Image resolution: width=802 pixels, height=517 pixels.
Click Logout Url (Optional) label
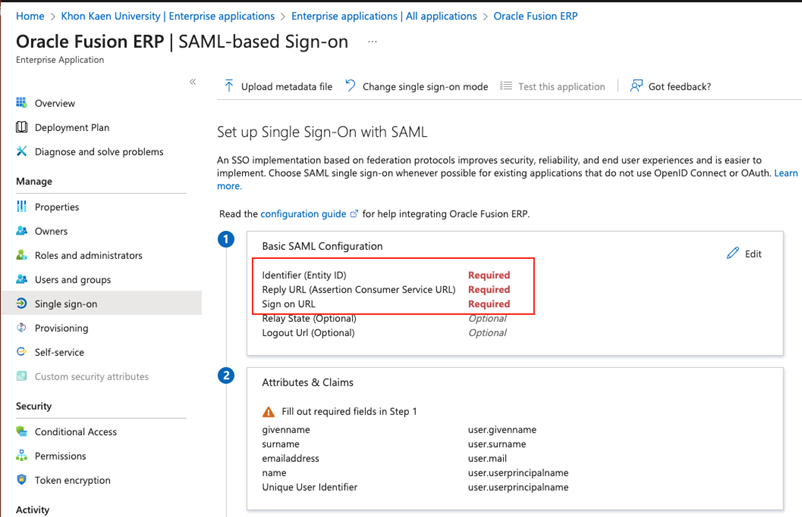(308, 332)
